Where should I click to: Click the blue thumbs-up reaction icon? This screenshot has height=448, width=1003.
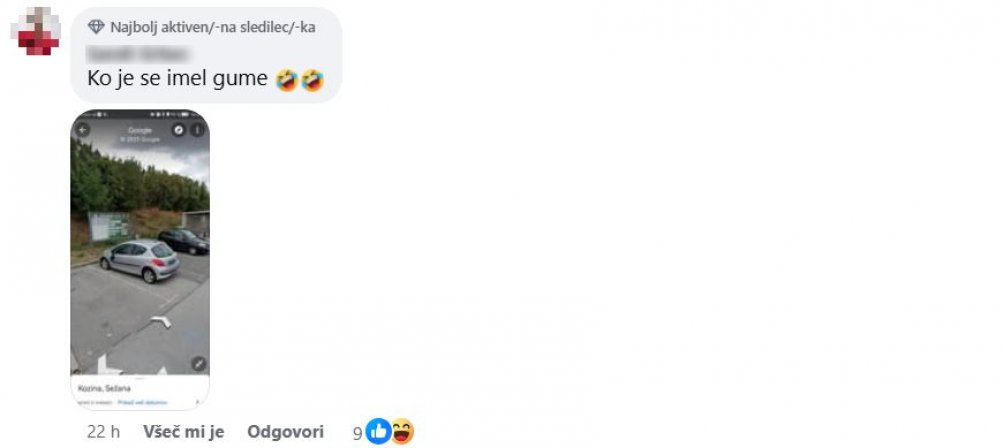(378, 432)
